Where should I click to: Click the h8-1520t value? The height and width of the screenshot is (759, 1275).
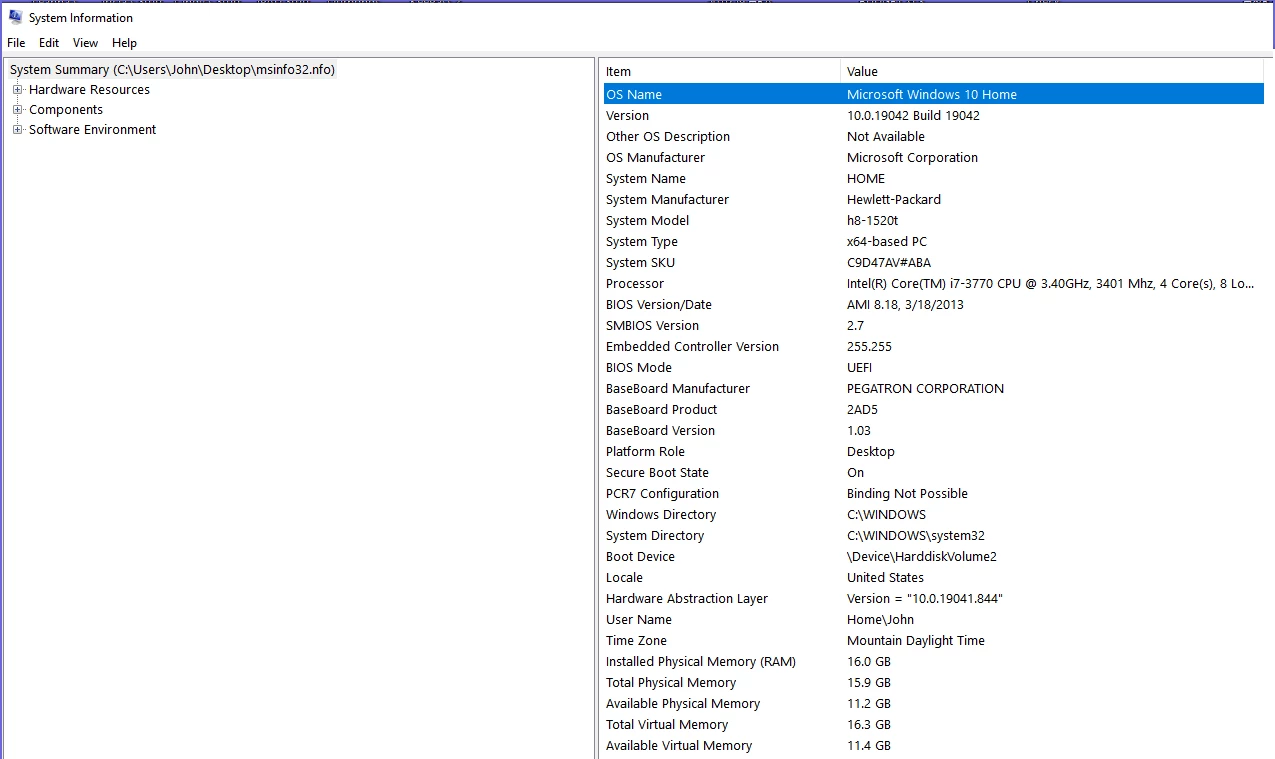click(x=872, y=220)
